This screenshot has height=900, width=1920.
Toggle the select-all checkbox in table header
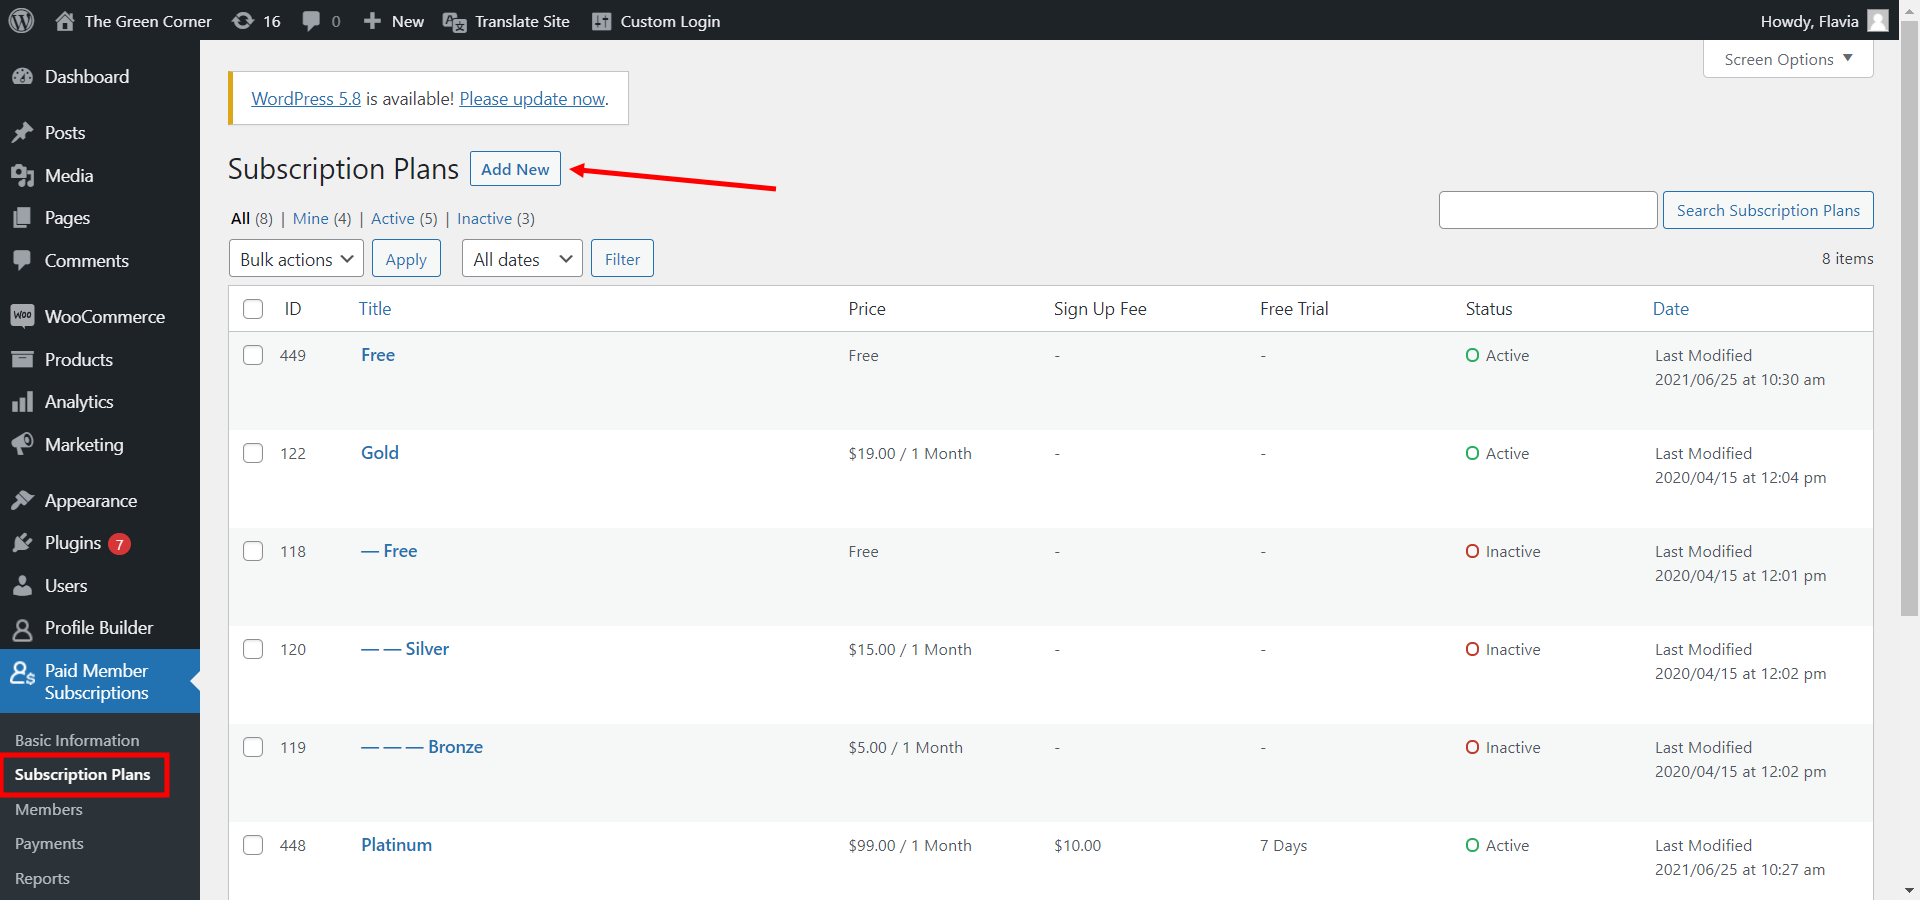(253, 309)
